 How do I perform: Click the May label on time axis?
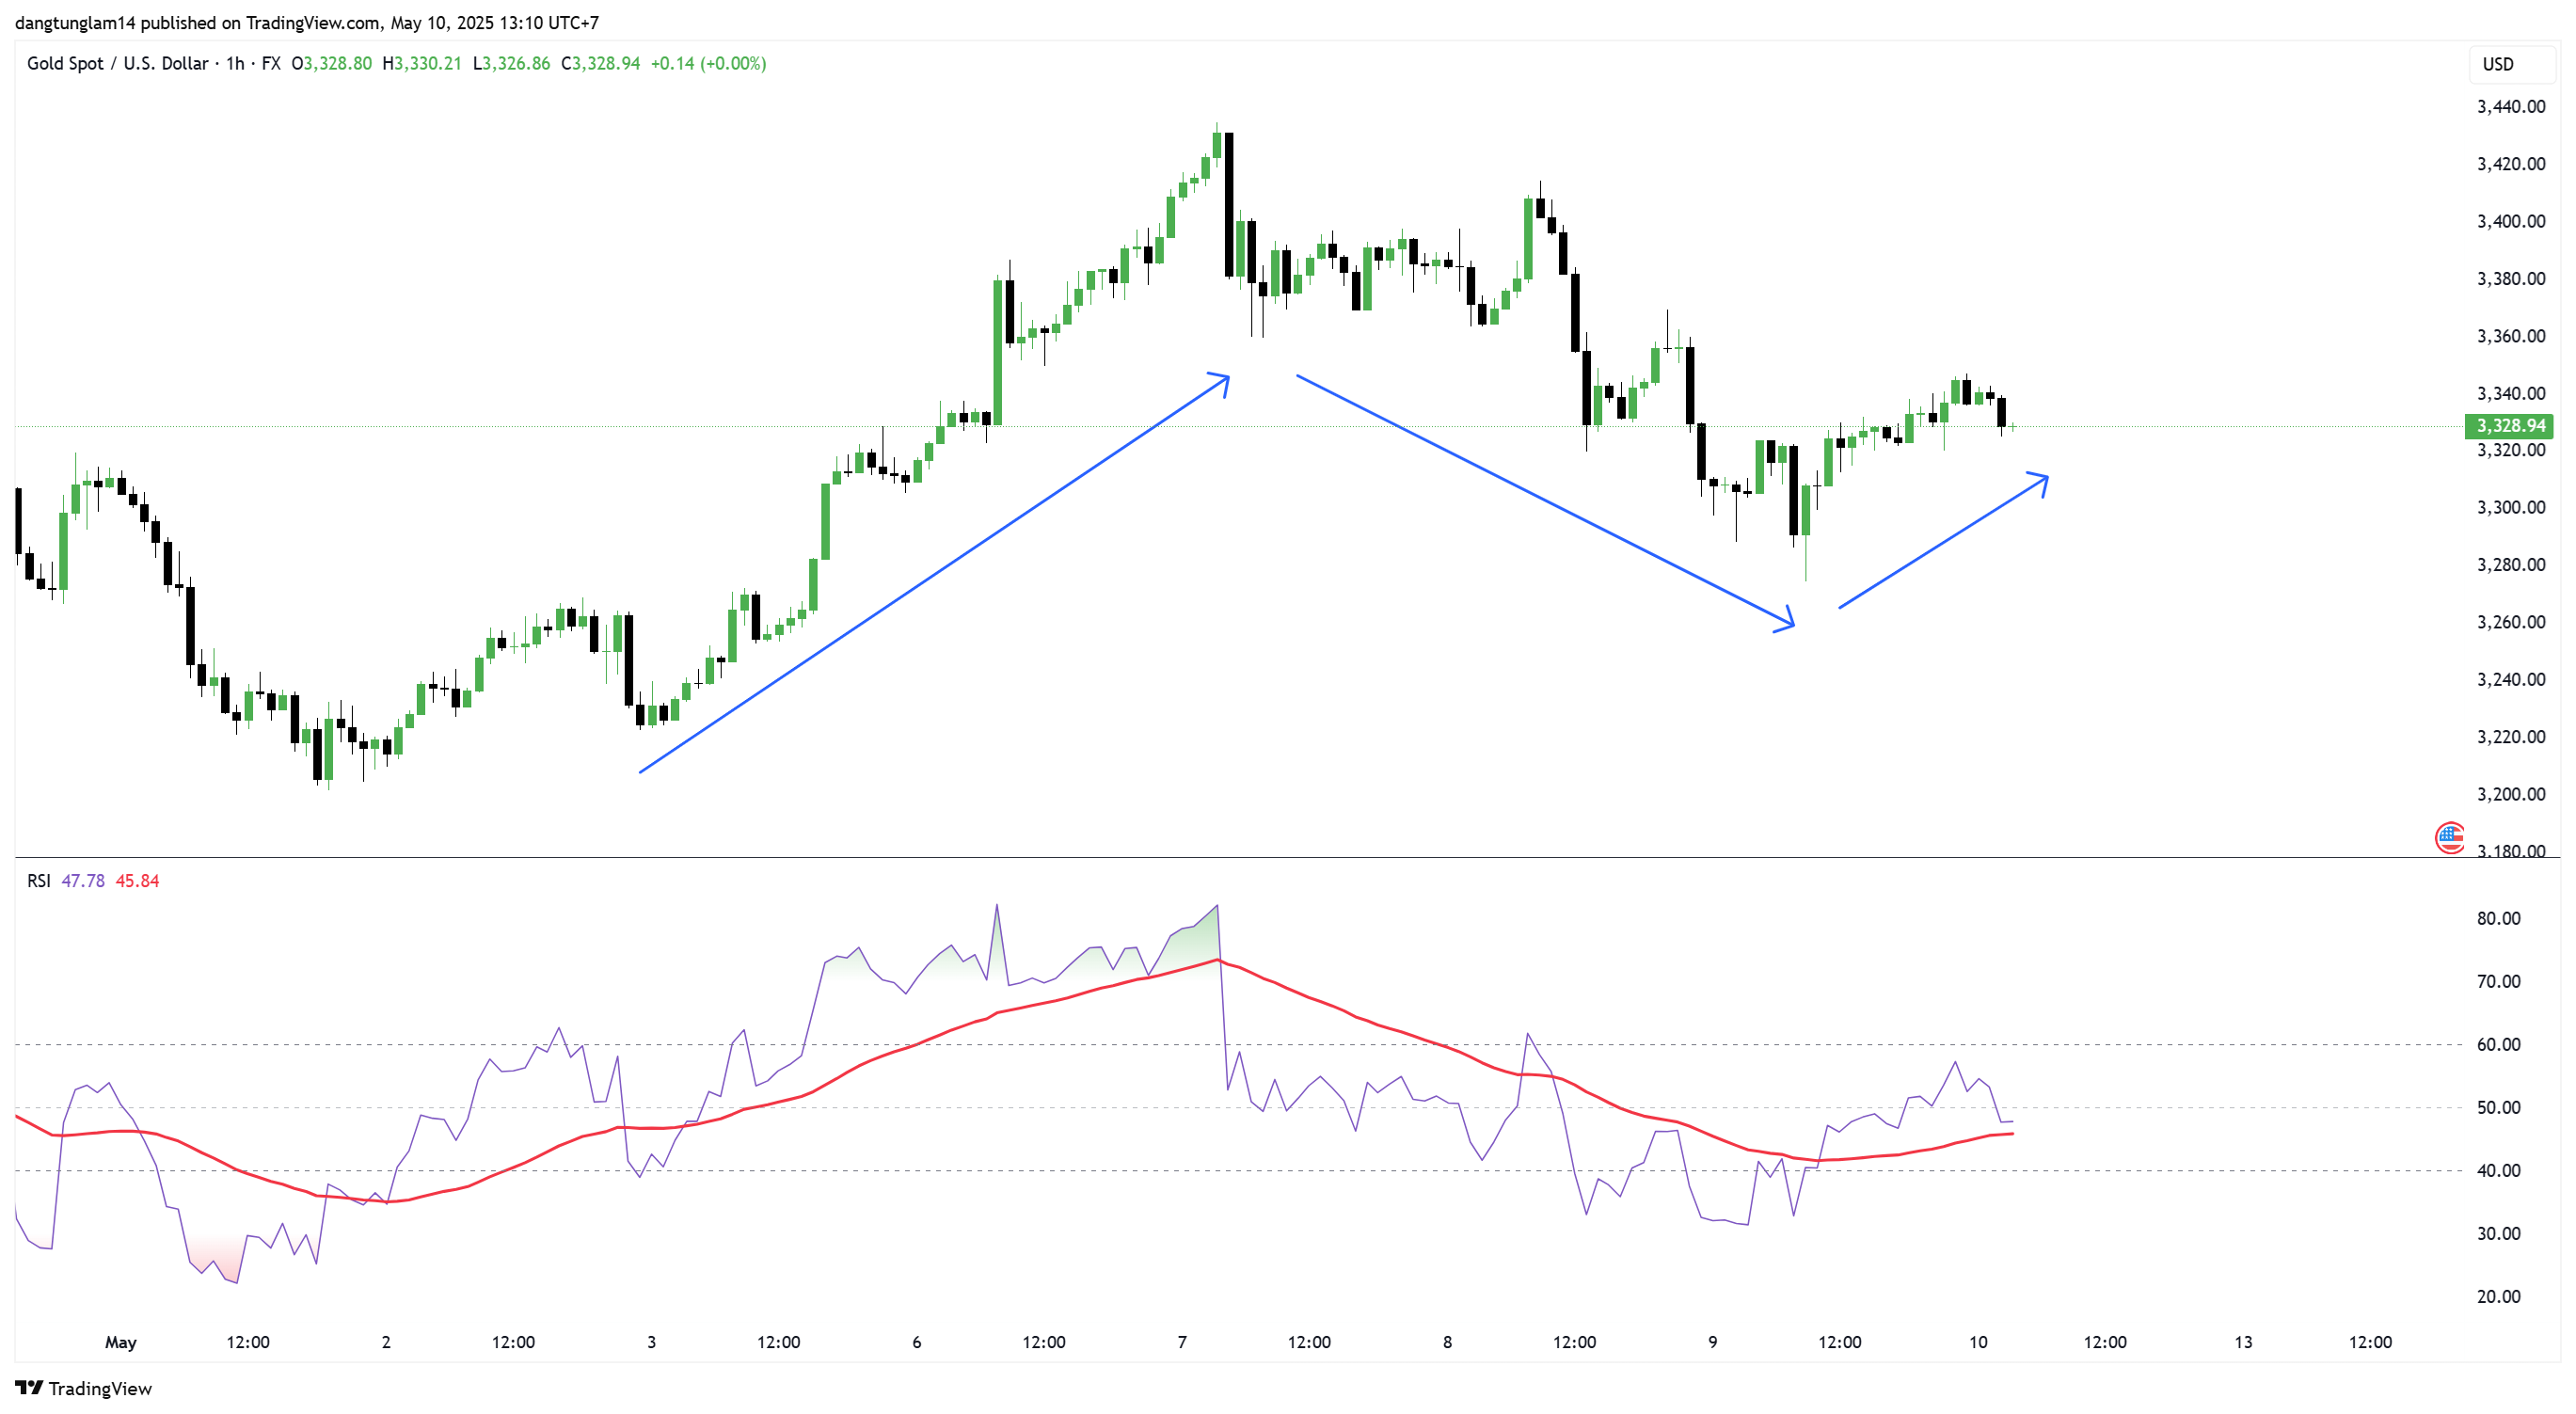click(121, 1342)
